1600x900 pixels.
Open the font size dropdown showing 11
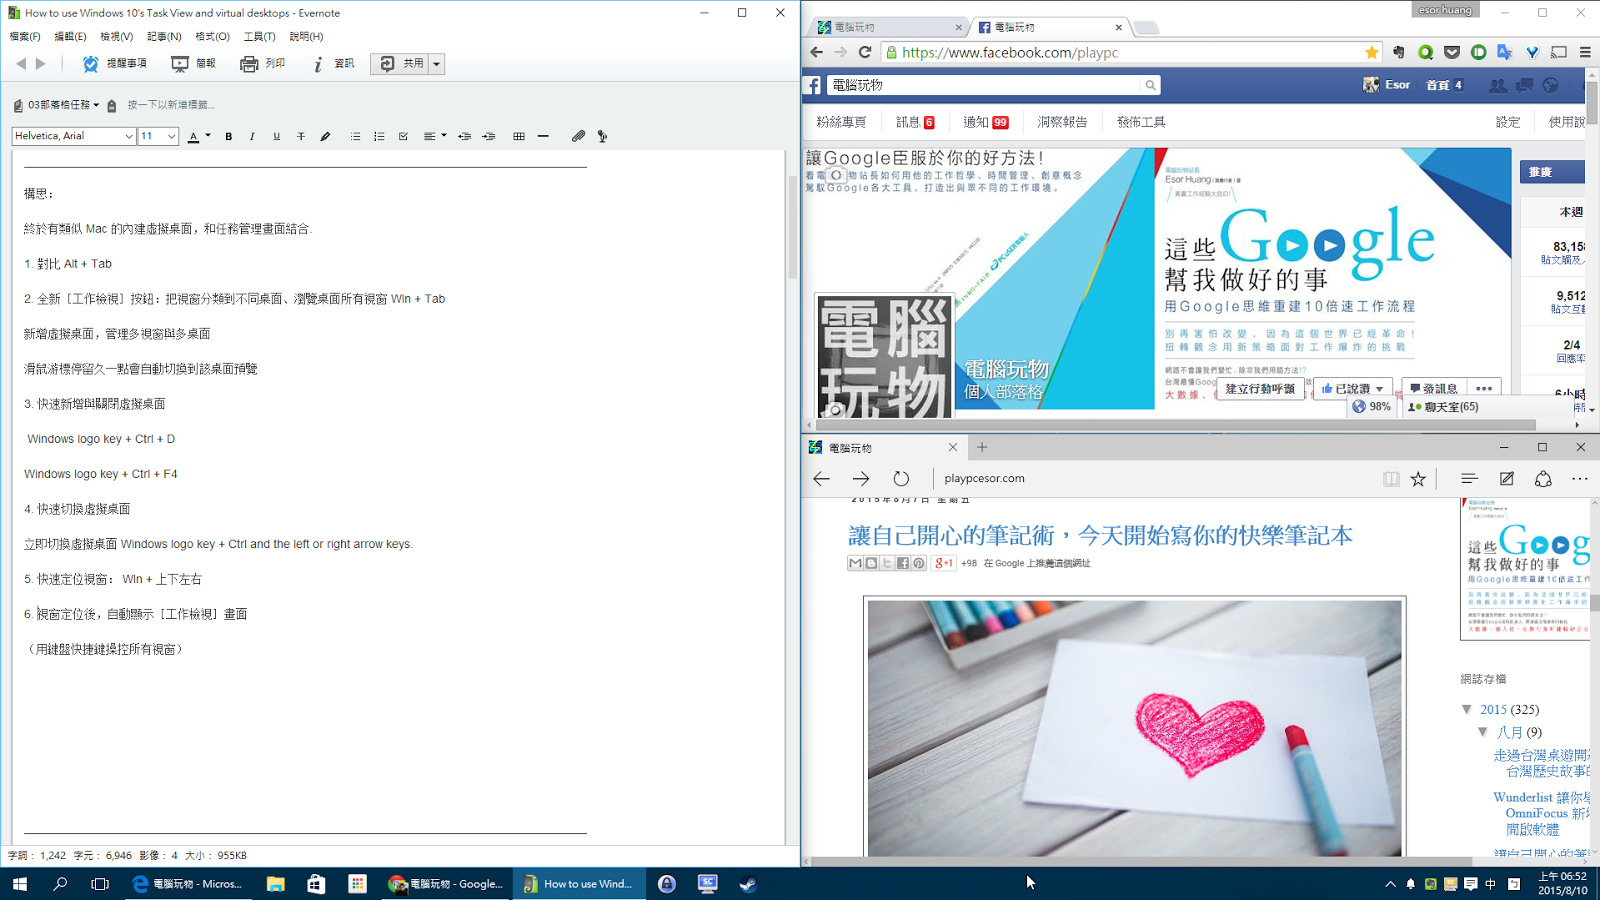pyautogui.click(x=158, y=136)
